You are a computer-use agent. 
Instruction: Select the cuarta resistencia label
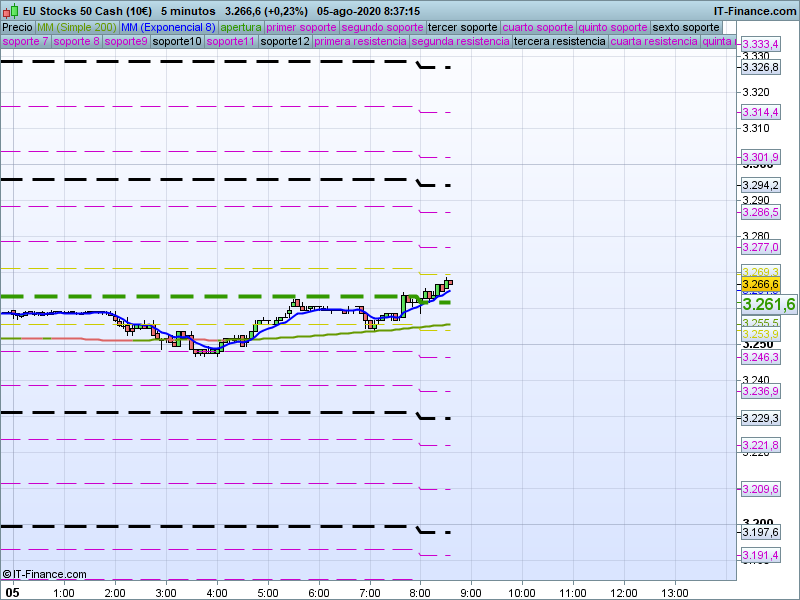click(x=654, y=42)
